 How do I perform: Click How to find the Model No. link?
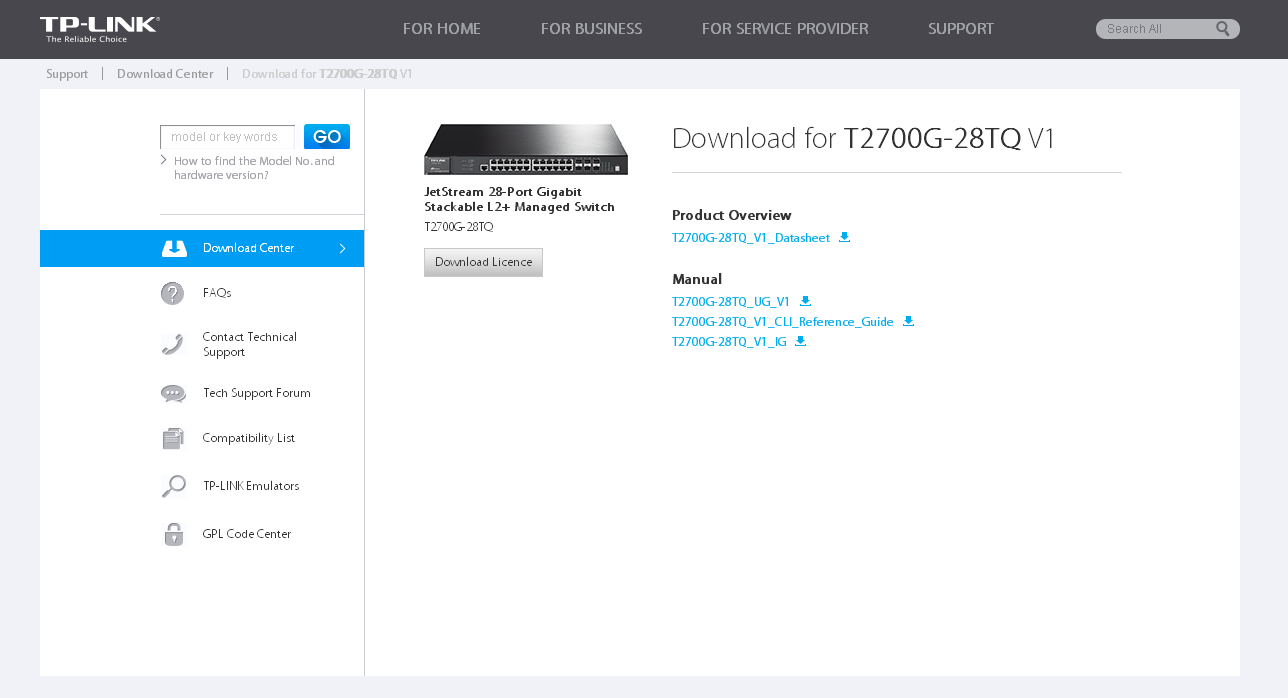click(254, 168)
